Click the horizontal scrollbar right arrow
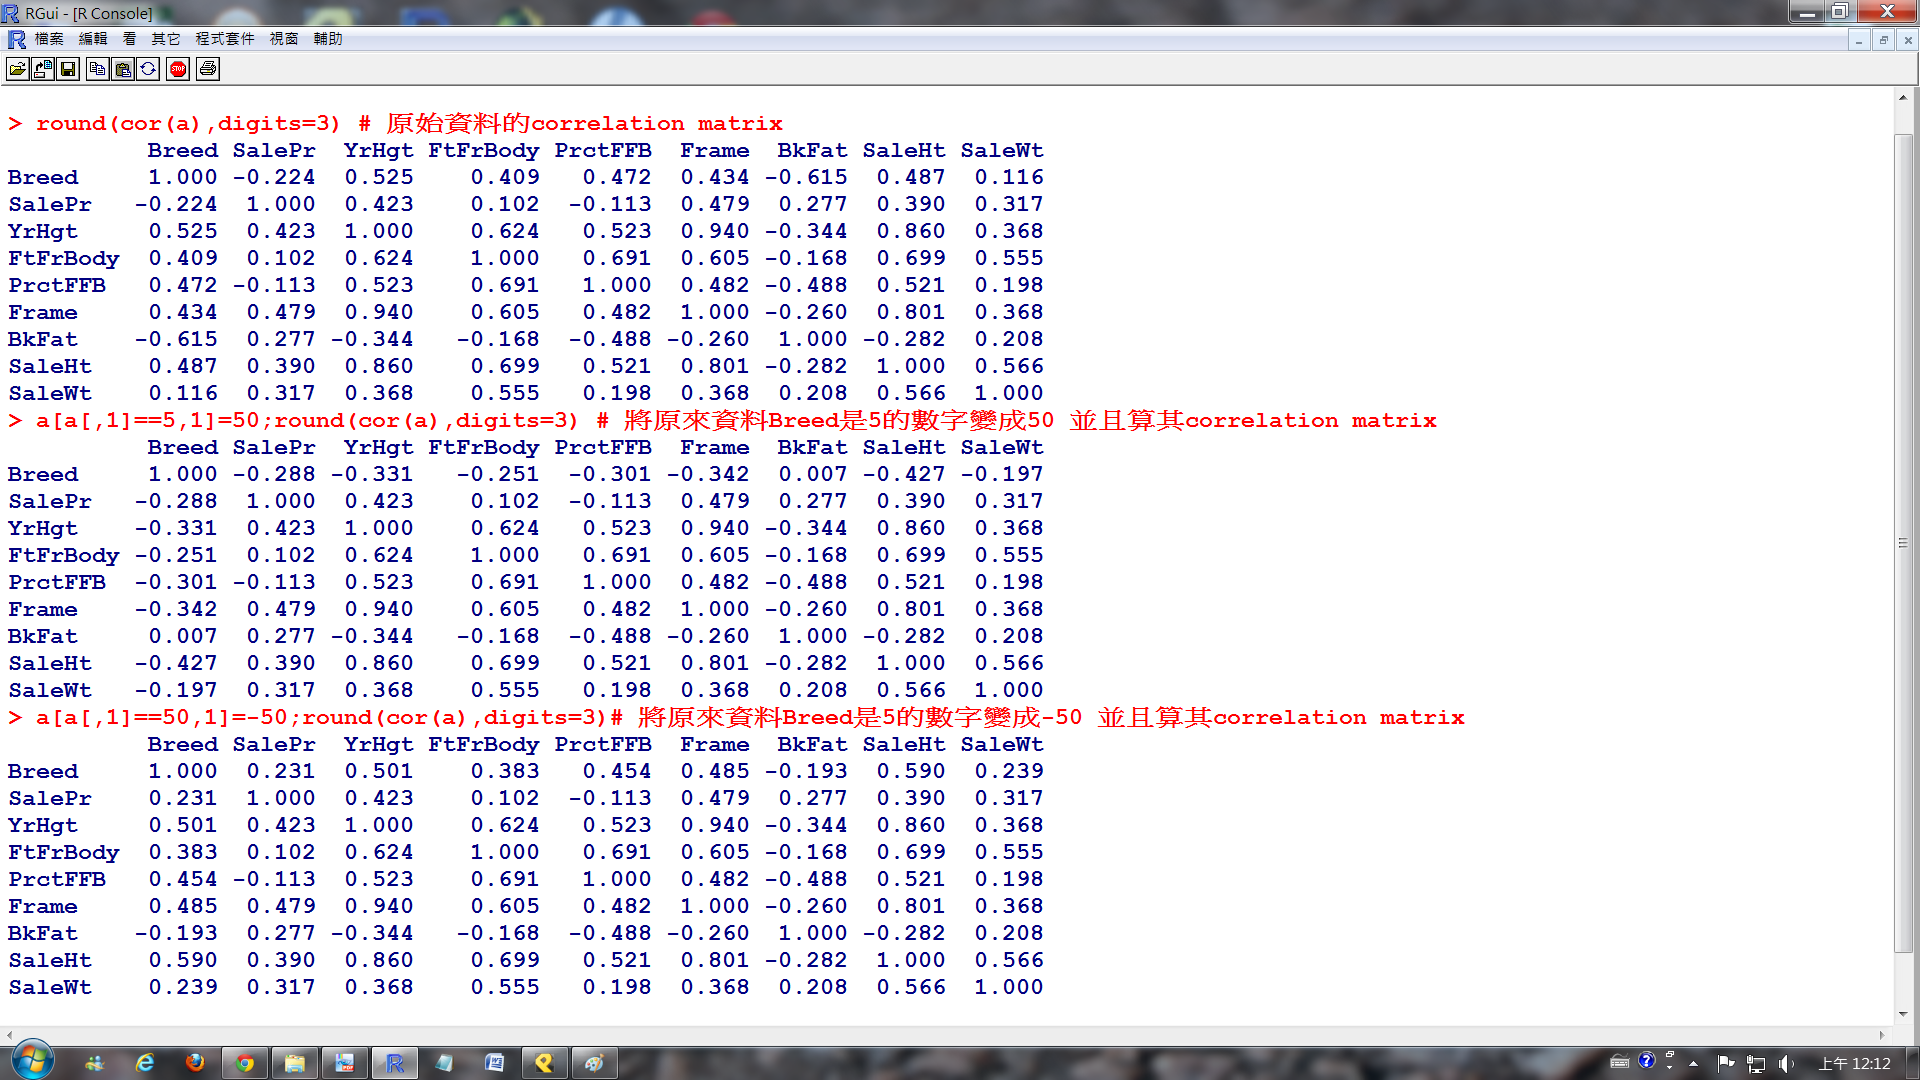 point(1882,1035)
